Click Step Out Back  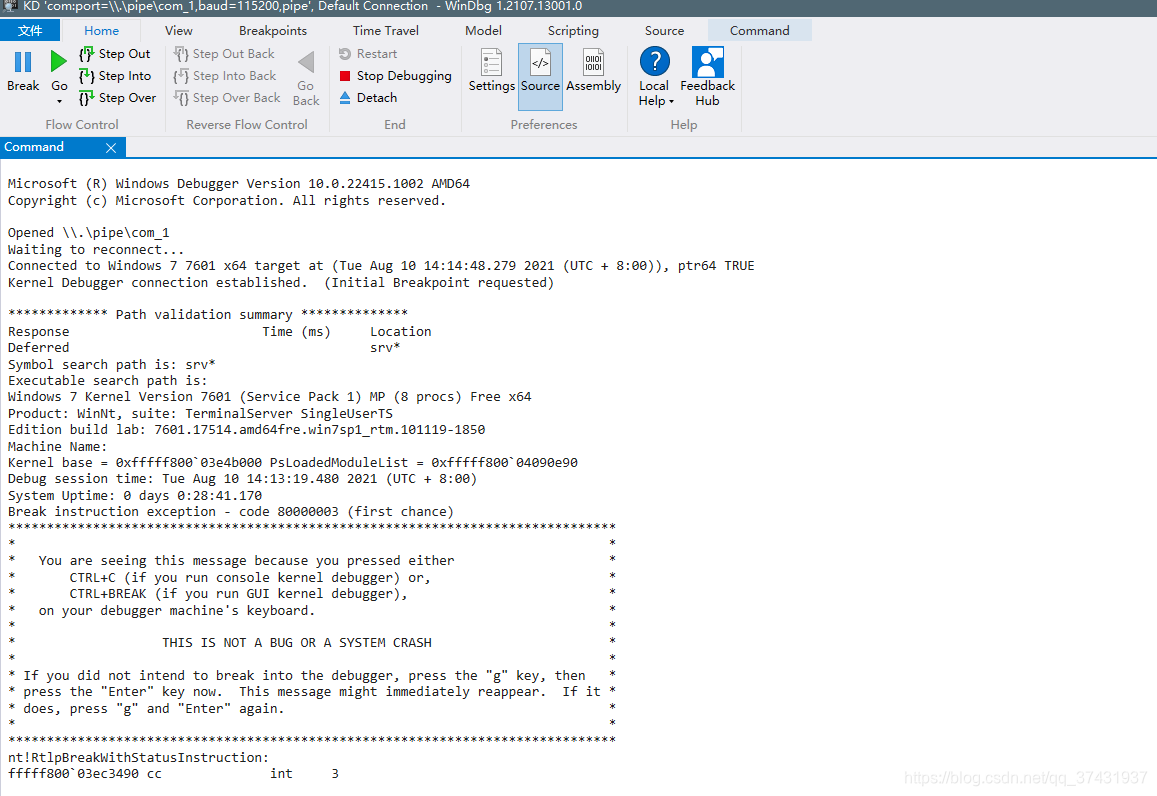pyautogui.click(x=224, y=54)
